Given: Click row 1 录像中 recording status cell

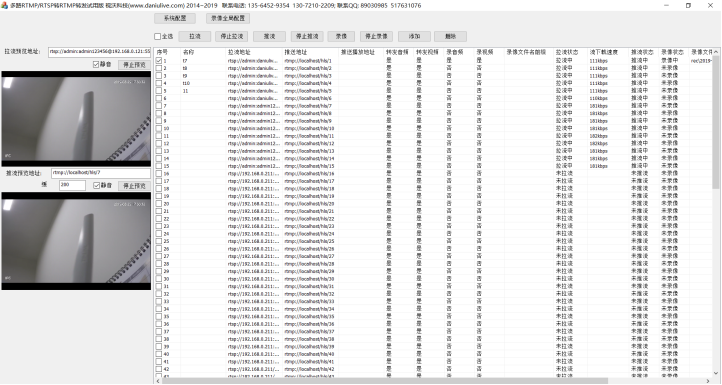Looking at the screenshot, I should pos(670,61).
